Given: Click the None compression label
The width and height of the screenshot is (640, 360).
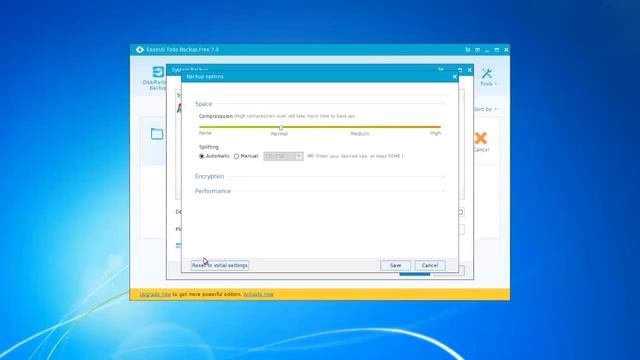Looking at the screenshot, I should pyautogui.click(x=205, y=133).
